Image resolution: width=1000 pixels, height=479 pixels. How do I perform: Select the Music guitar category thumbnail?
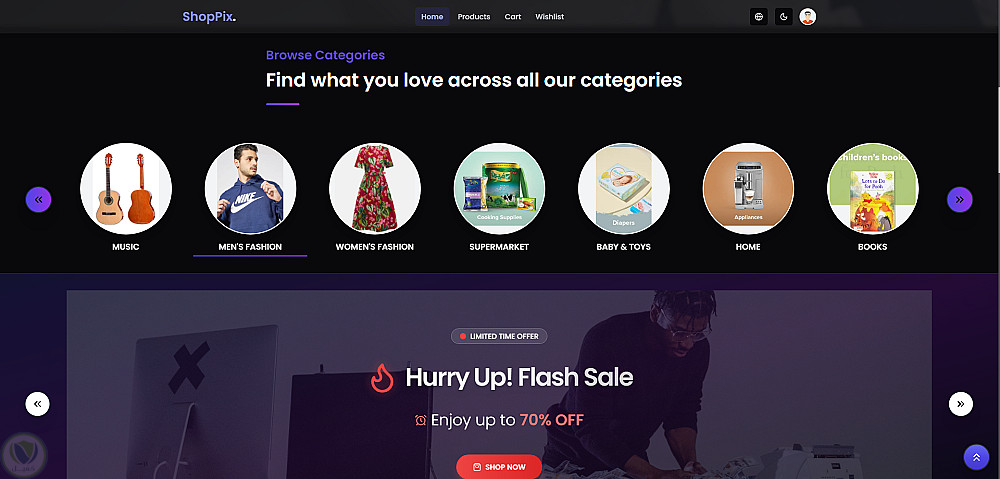coord(126,189)
